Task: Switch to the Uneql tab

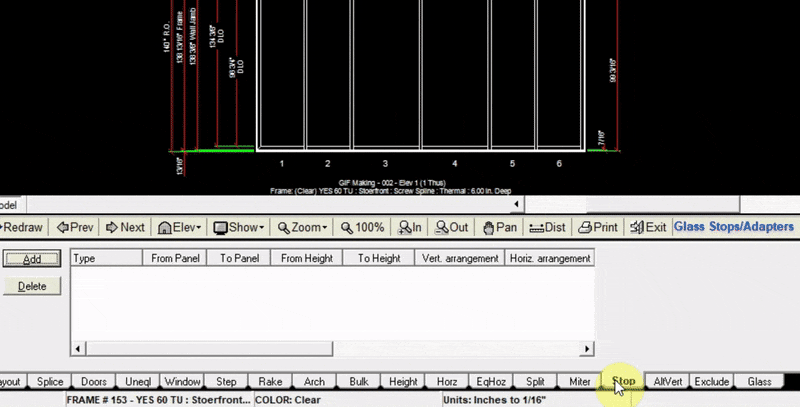Action: tap(138, 381)
